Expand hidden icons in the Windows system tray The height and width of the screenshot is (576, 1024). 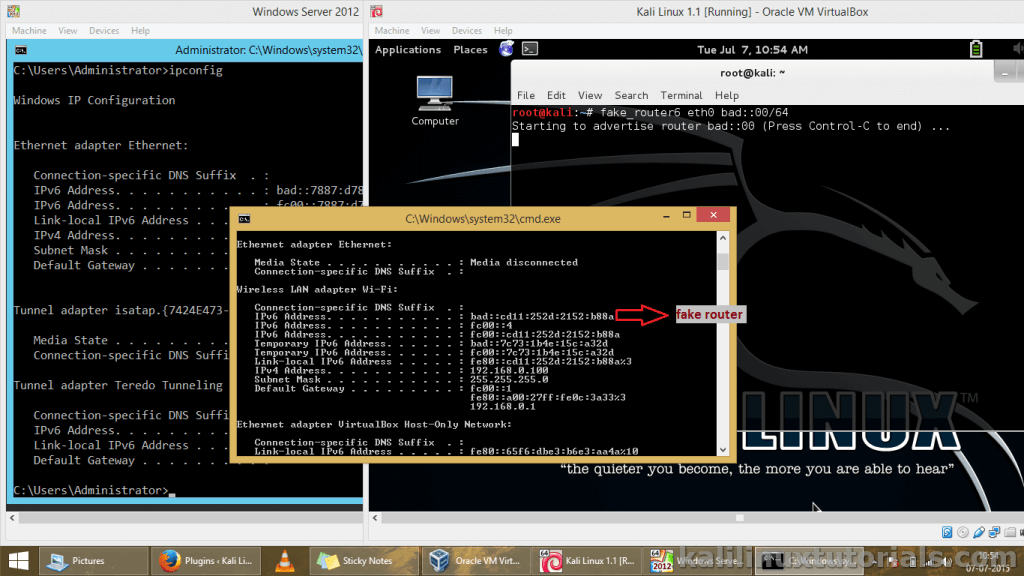[872, 562]
